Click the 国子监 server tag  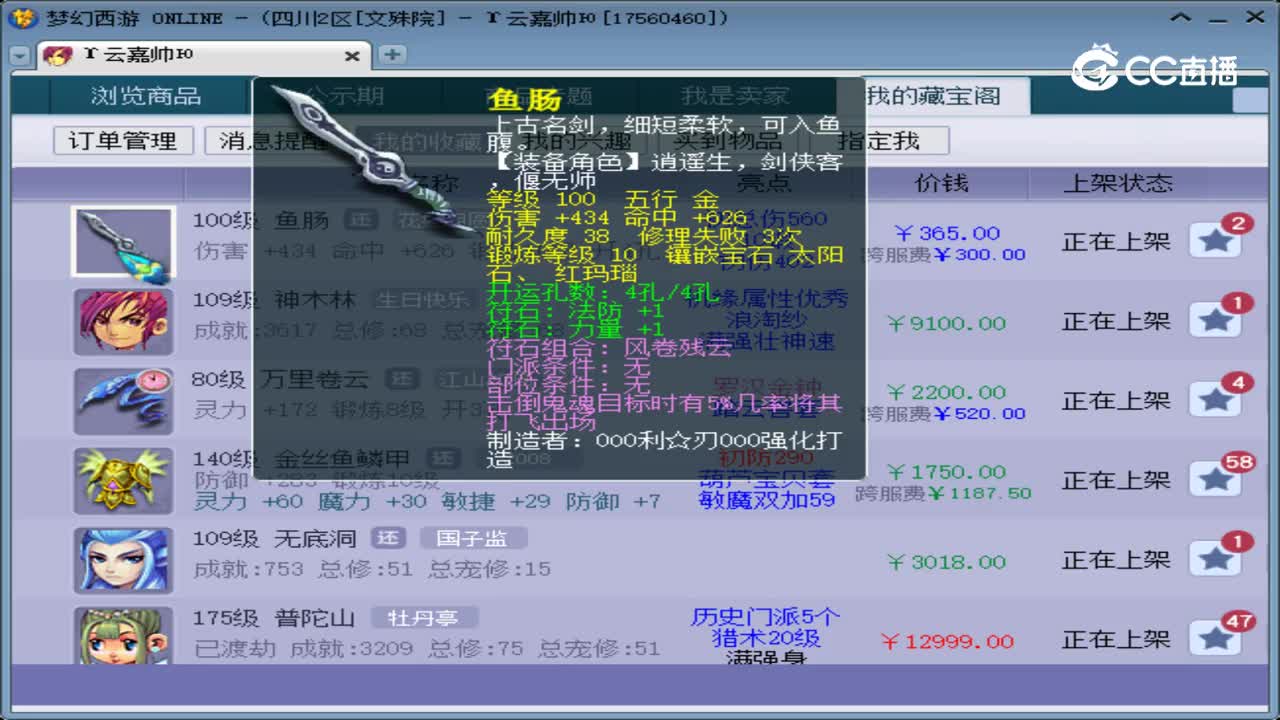tap(471, 538)
